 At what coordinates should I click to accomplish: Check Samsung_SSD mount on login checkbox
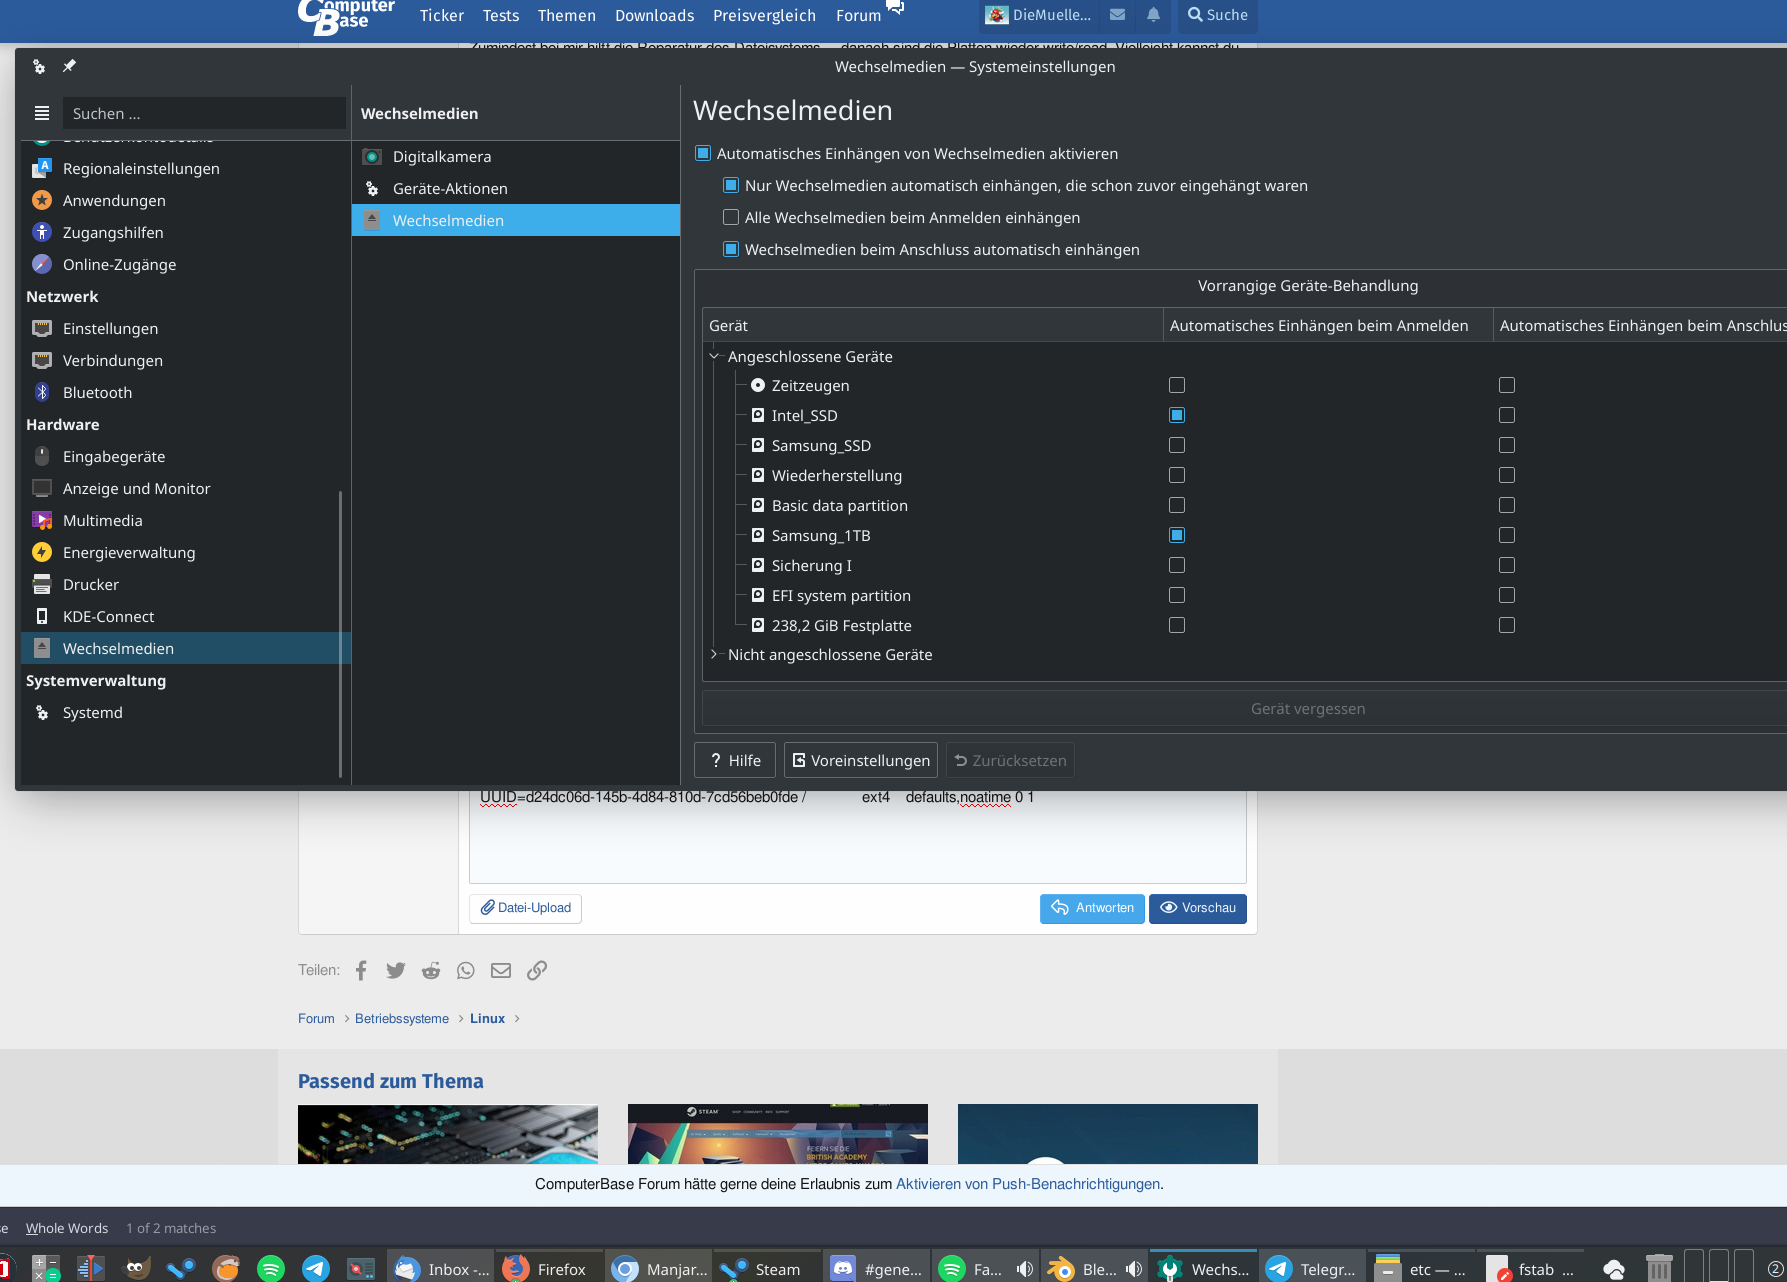pos(1177,445)
